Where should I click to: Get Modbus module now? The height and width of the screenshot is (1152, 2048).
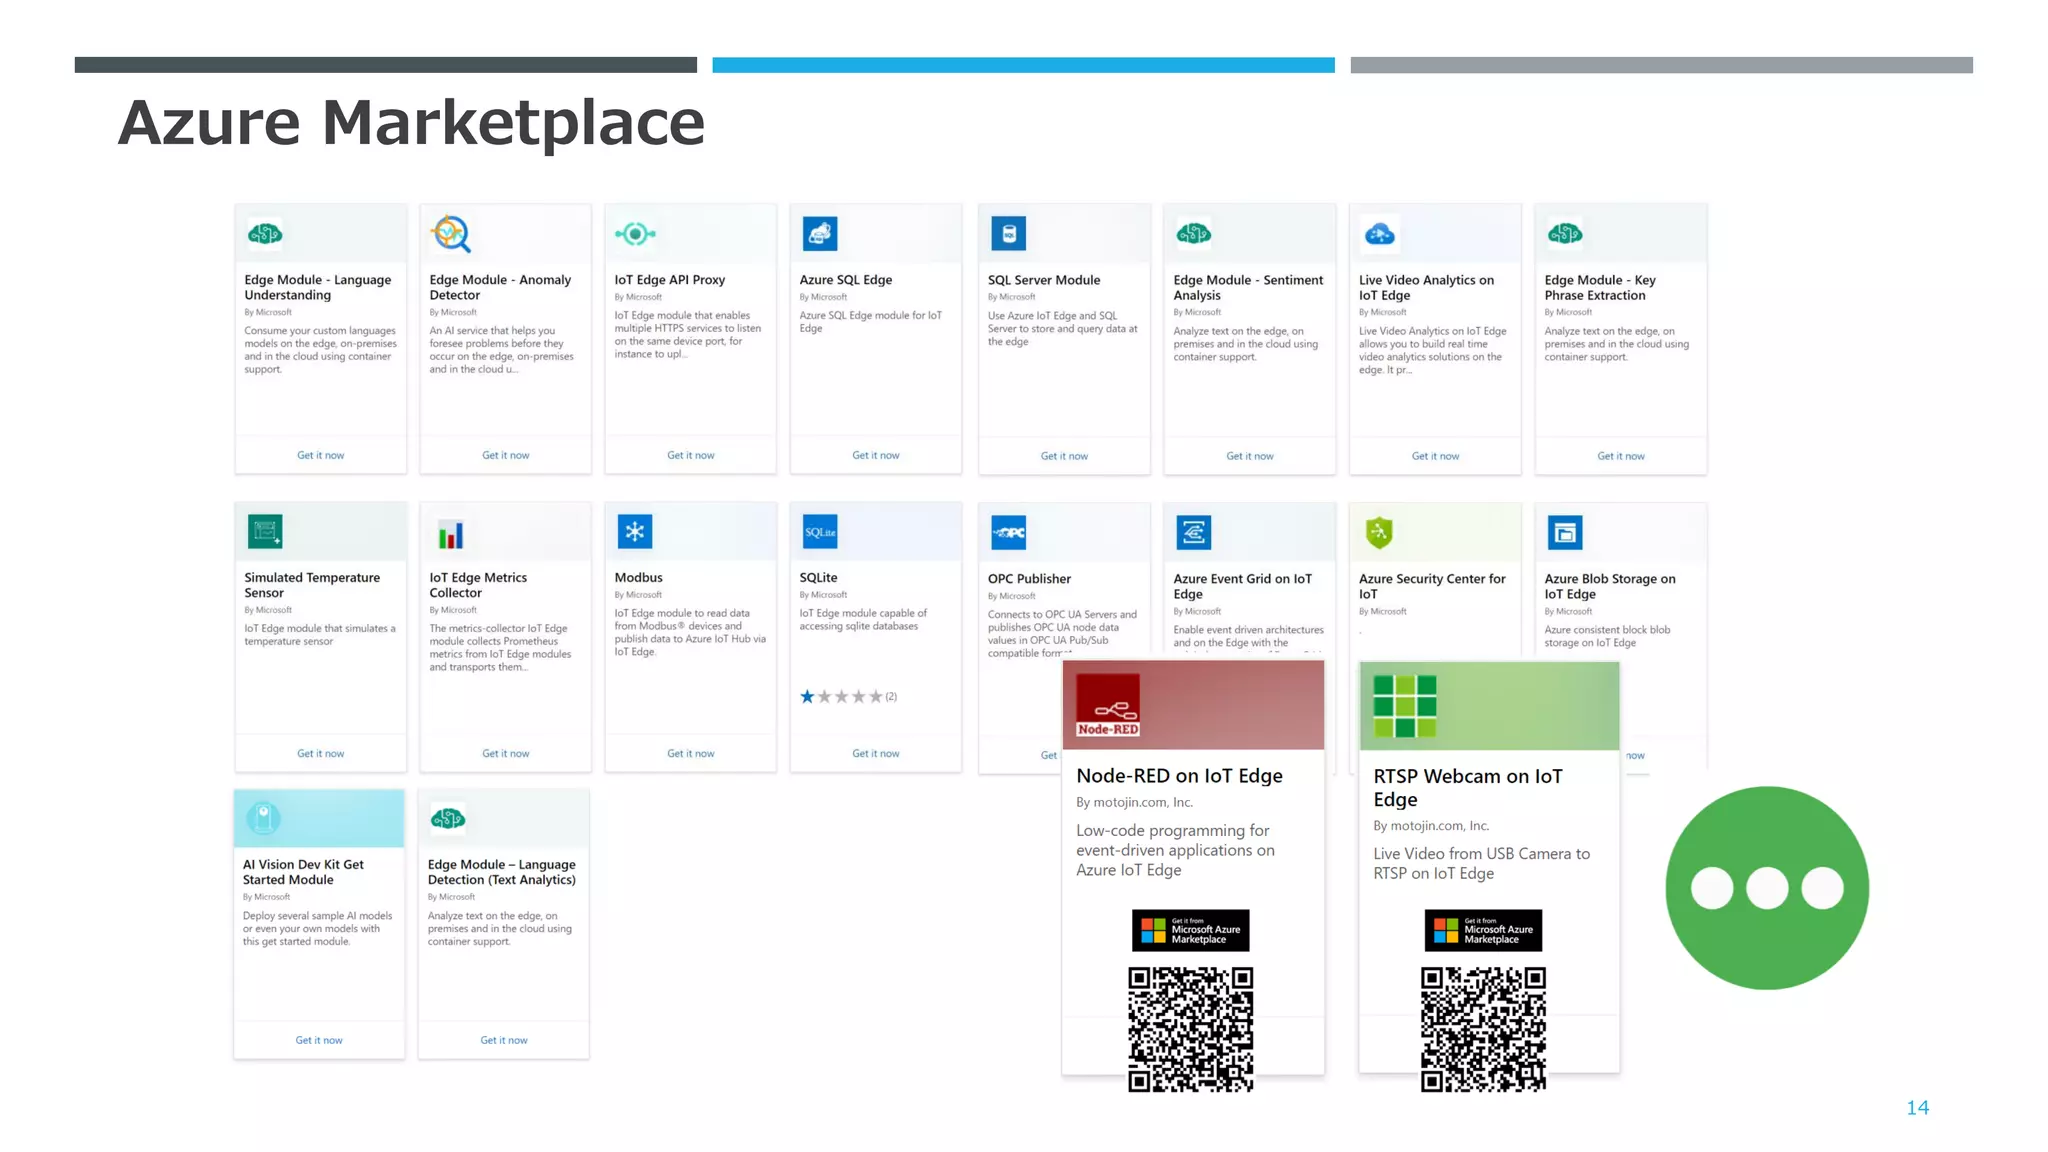691,754
